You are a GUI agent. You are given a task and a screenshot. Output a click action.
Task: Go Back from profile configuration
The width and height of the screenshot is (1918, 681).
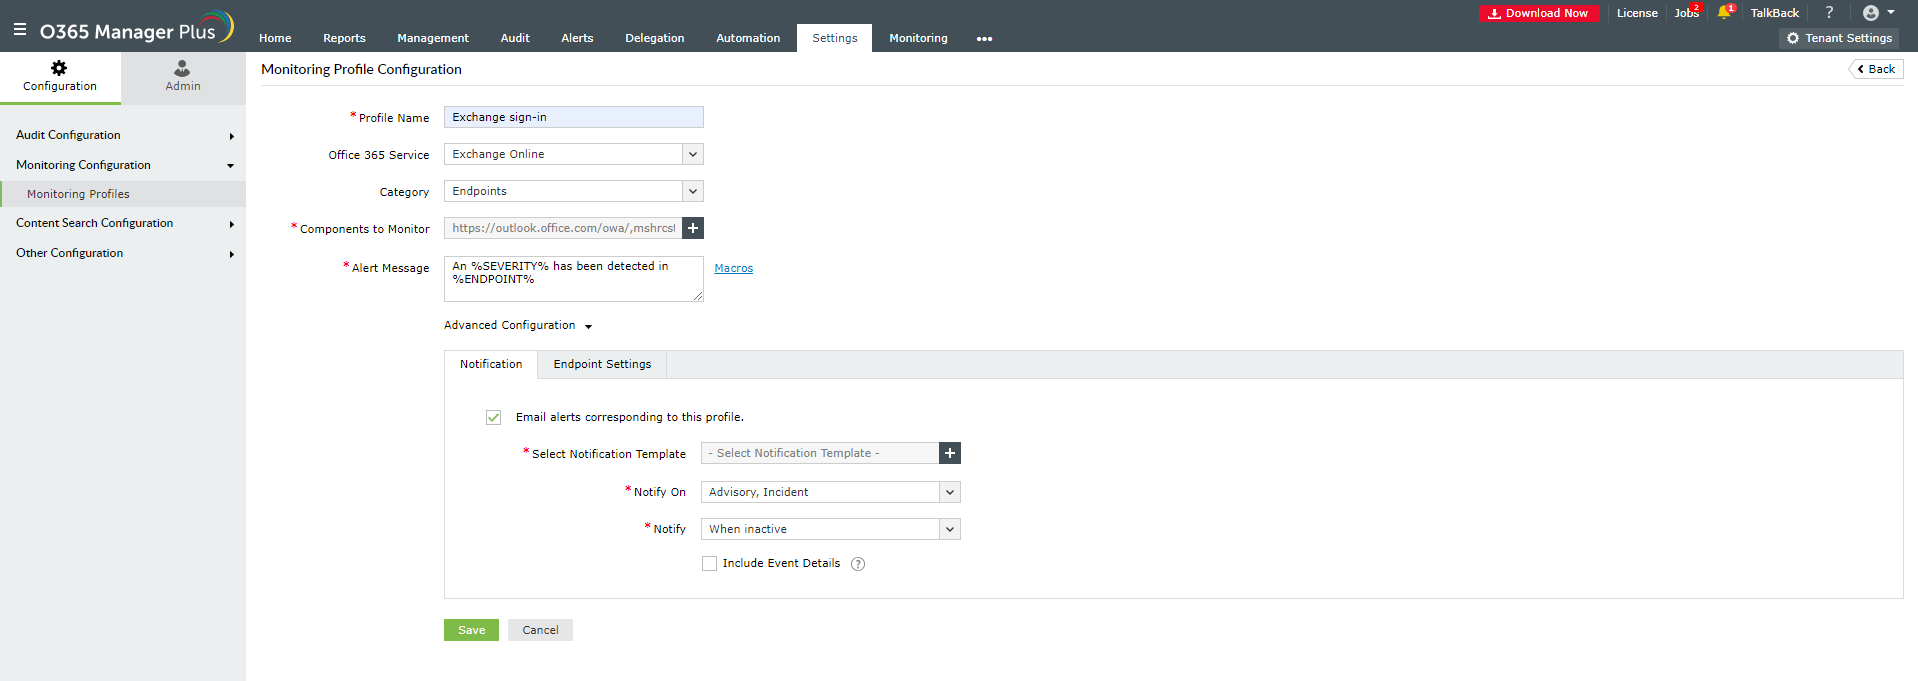[1876, 69]
